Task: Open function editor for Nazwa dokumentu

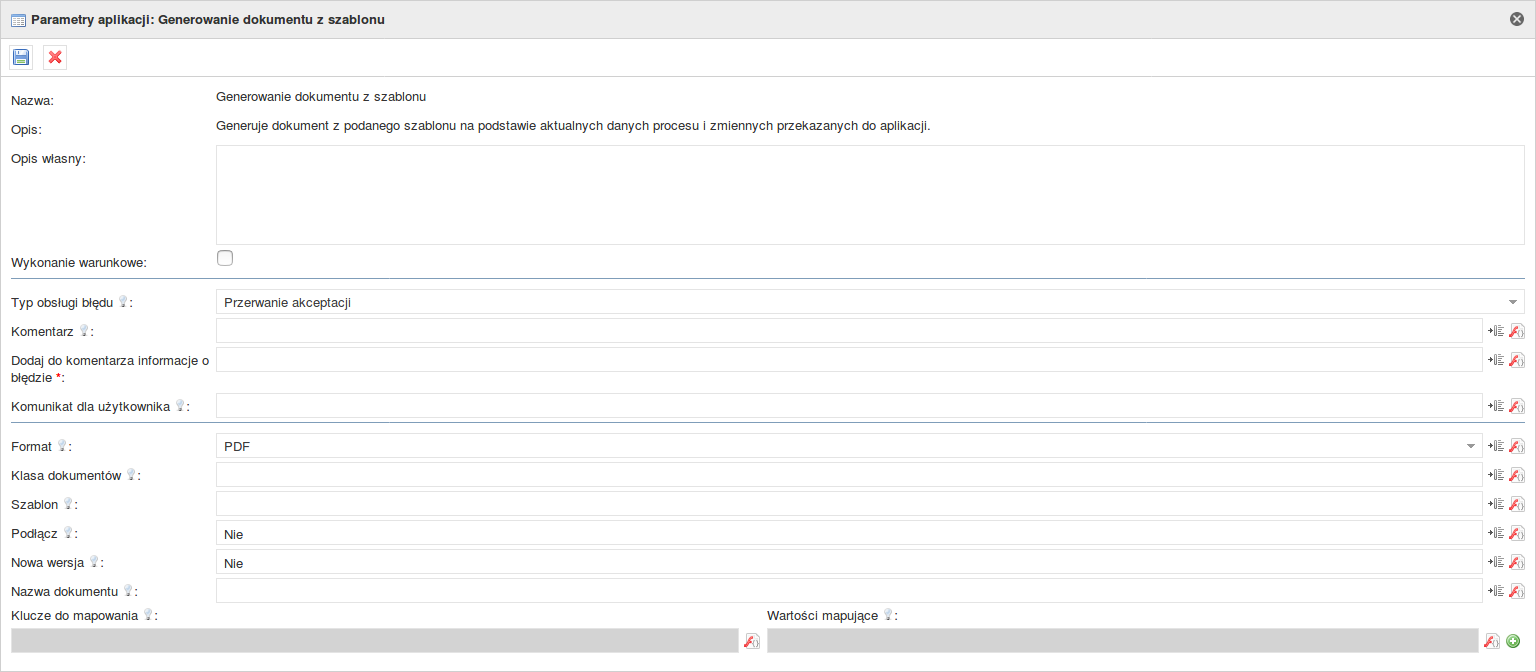Action: [x=1516, y=591]
